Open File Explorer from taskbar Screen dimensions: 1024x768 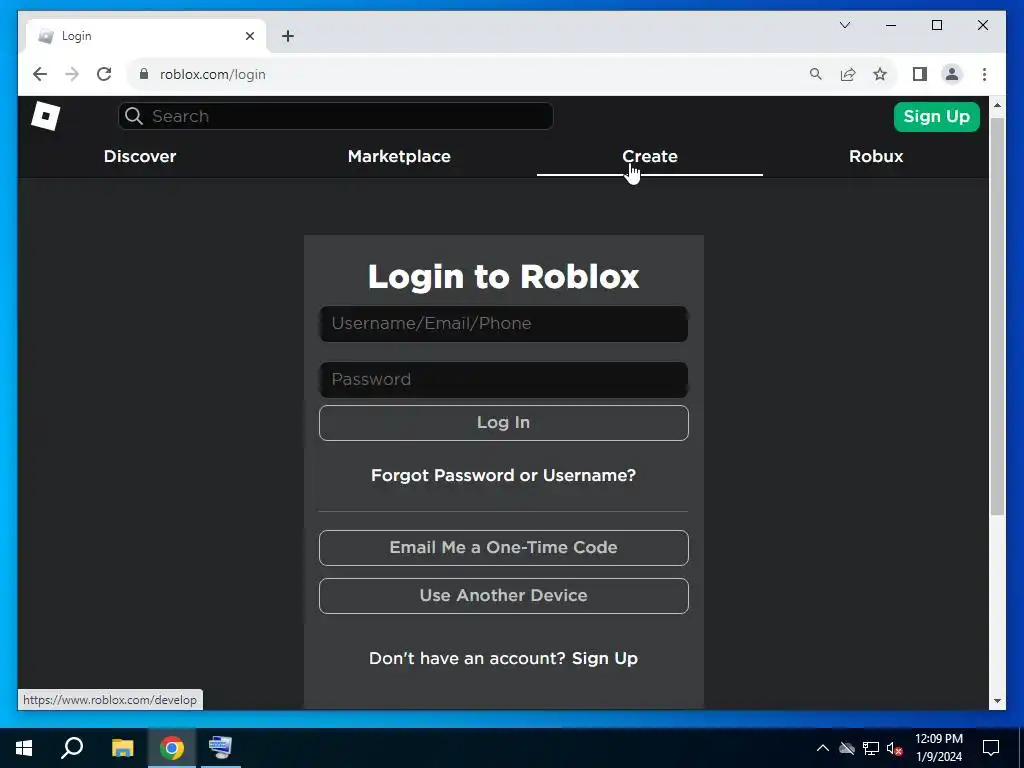(x=122, y=748)
